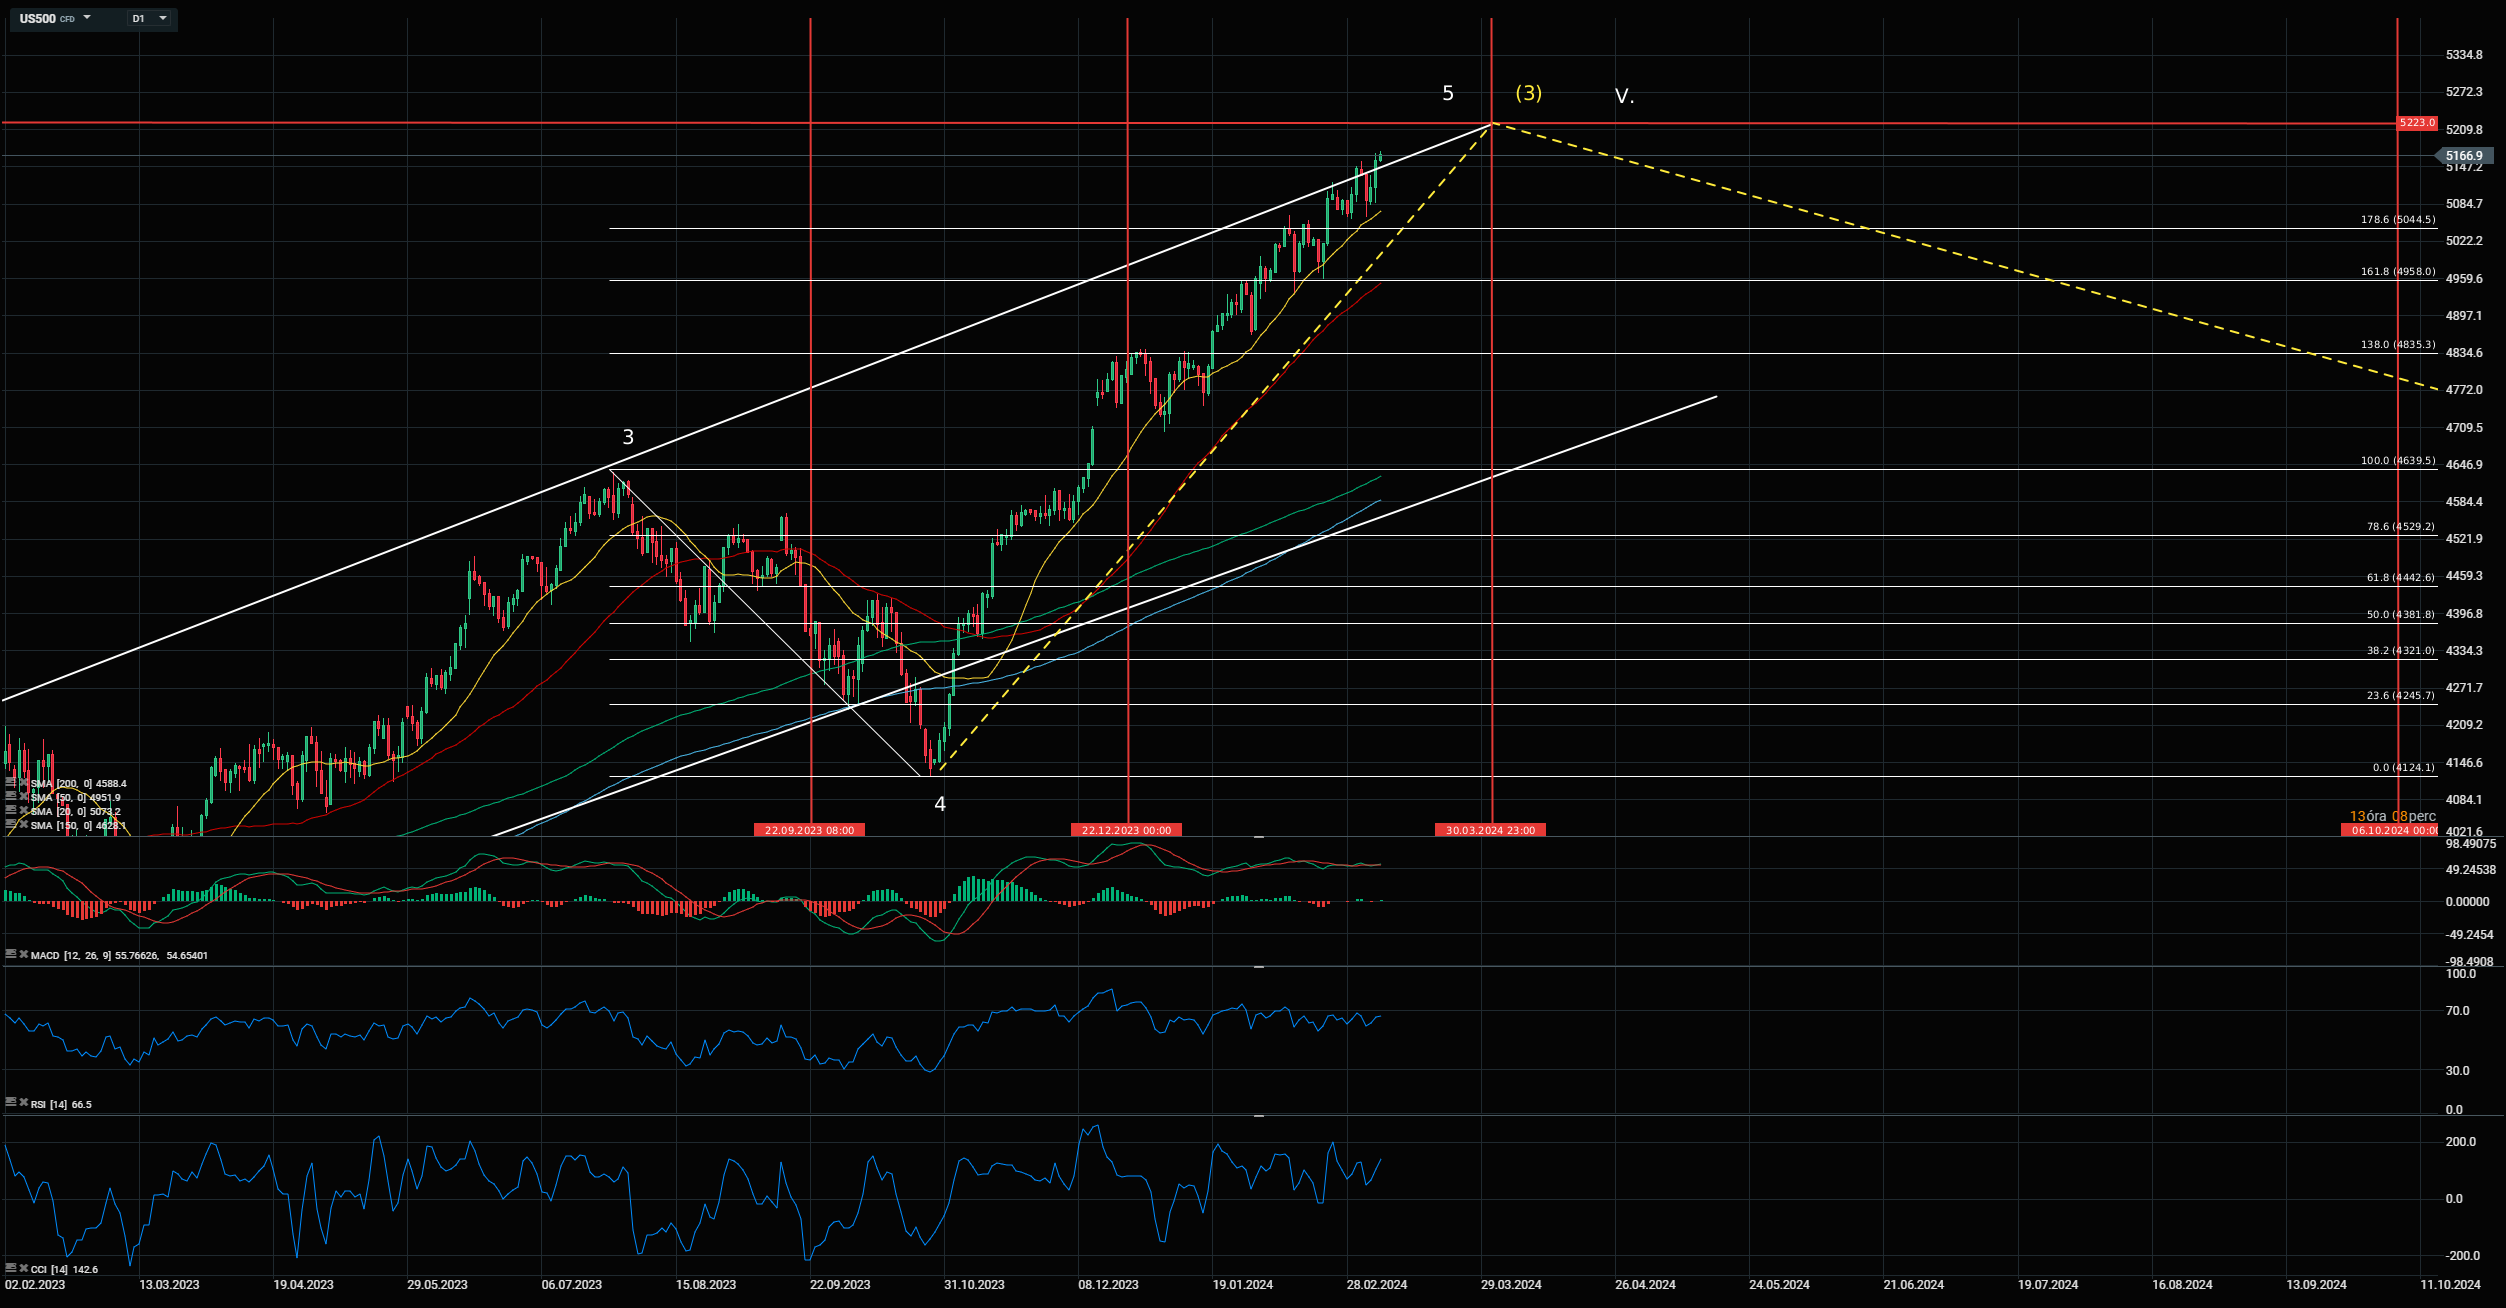Open settings icon for SMA 20 indicator

tap(10, 811)
